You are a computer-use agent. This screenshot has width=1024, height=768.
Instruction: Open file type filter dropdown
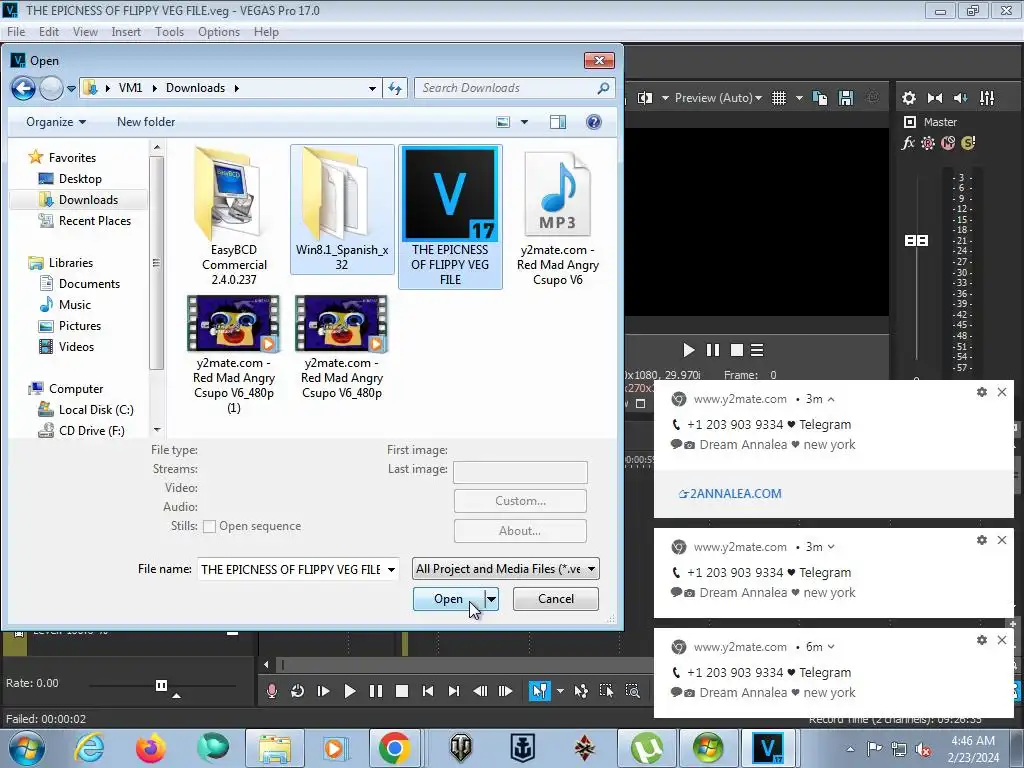click(591, 569)
